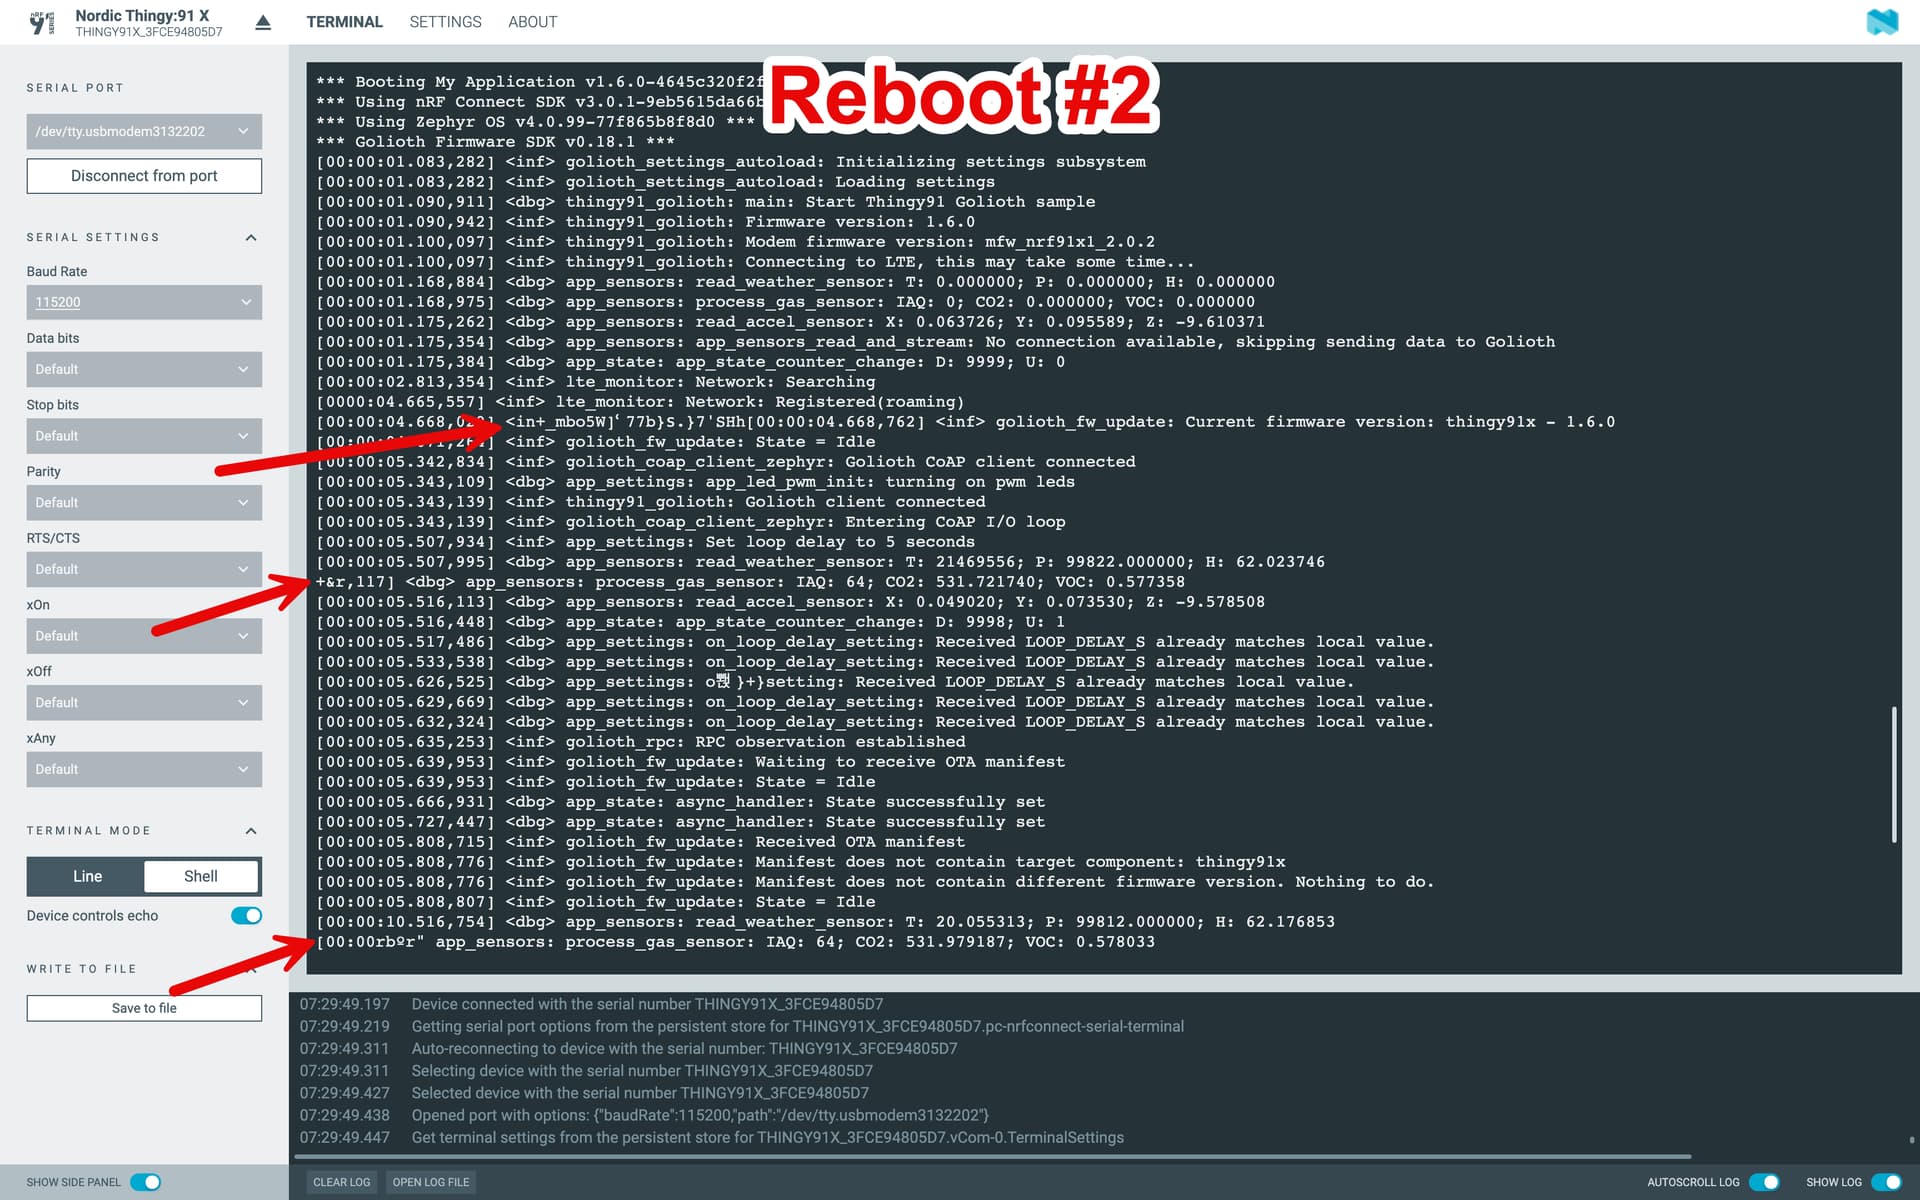Click terminal line 'Booting My Application v1.6.0'

(x=540, y=82)
